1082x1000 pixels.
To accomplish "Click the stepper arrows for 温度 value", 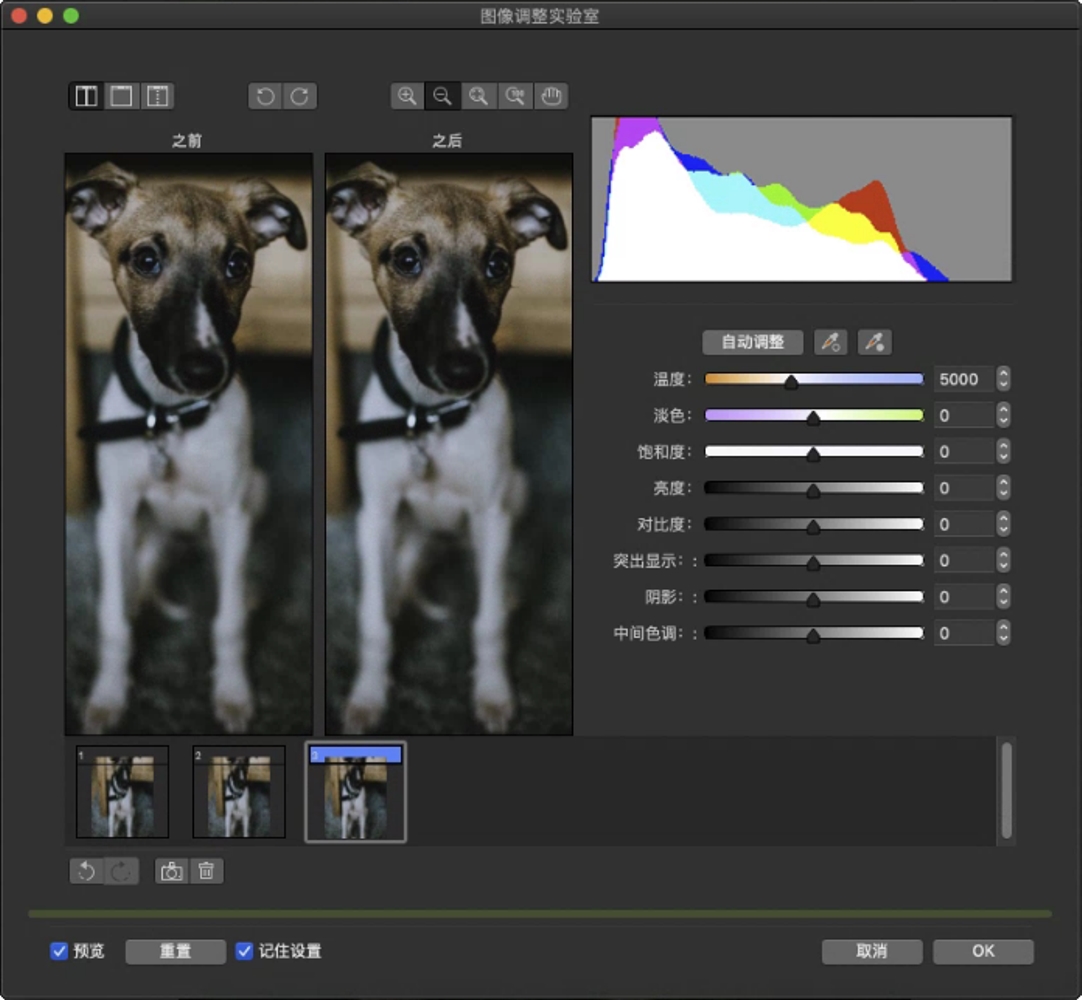I will point(1003,379).
